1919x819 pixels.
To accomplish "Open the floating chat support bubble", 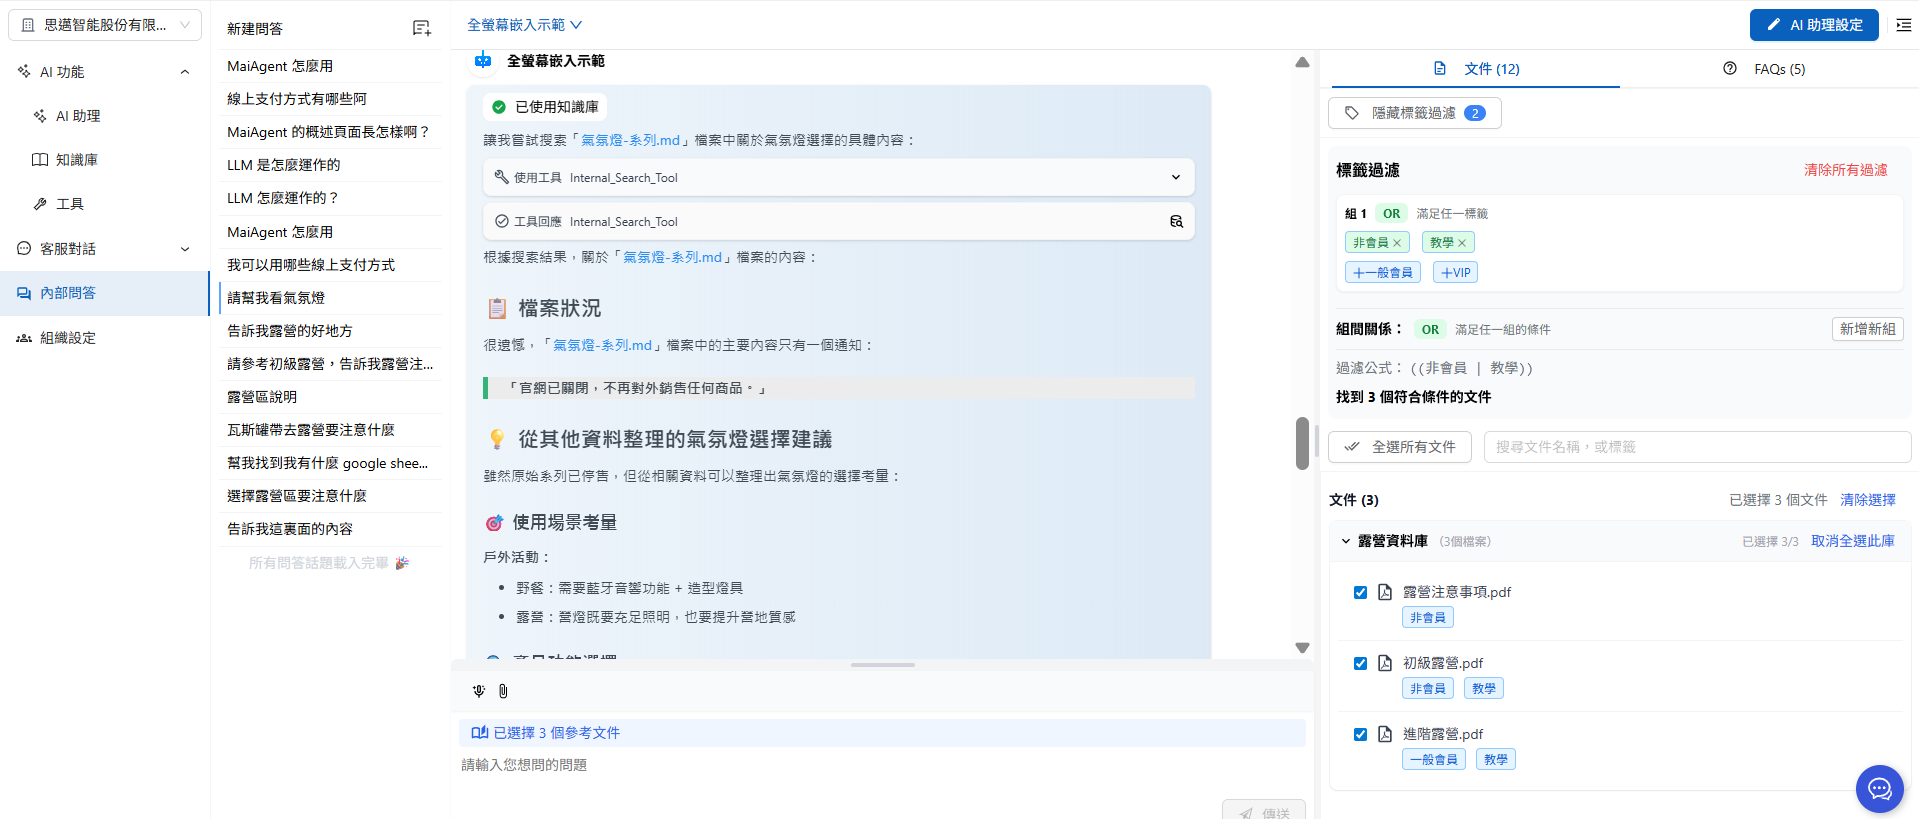I will click(1879, 789).
